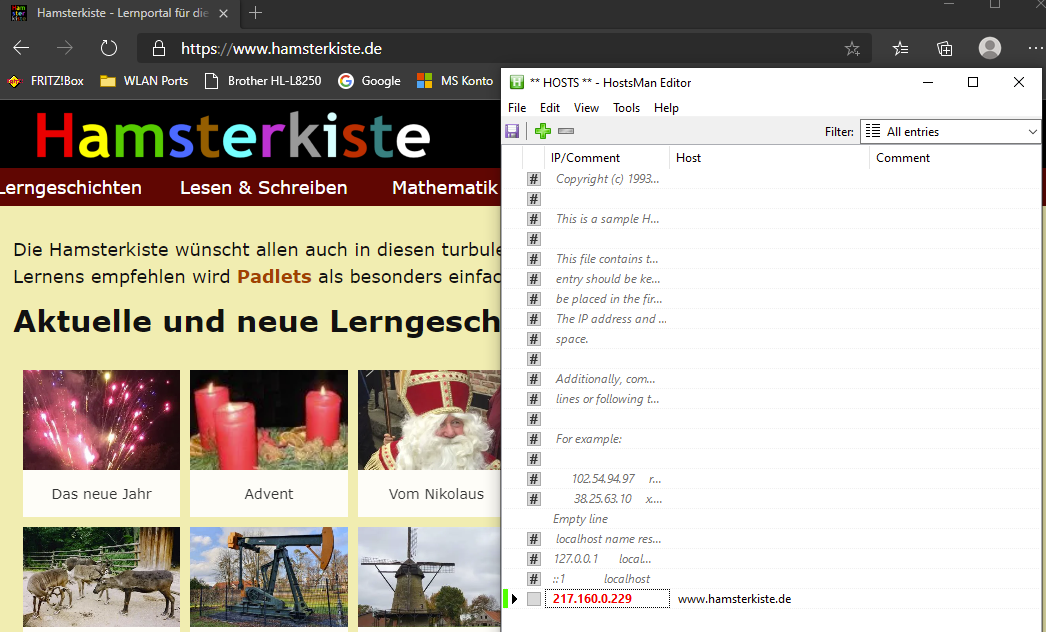Open the windmill photo thumbnail
This screenshot has height=632, width=1046.
(x=429, y=577)
